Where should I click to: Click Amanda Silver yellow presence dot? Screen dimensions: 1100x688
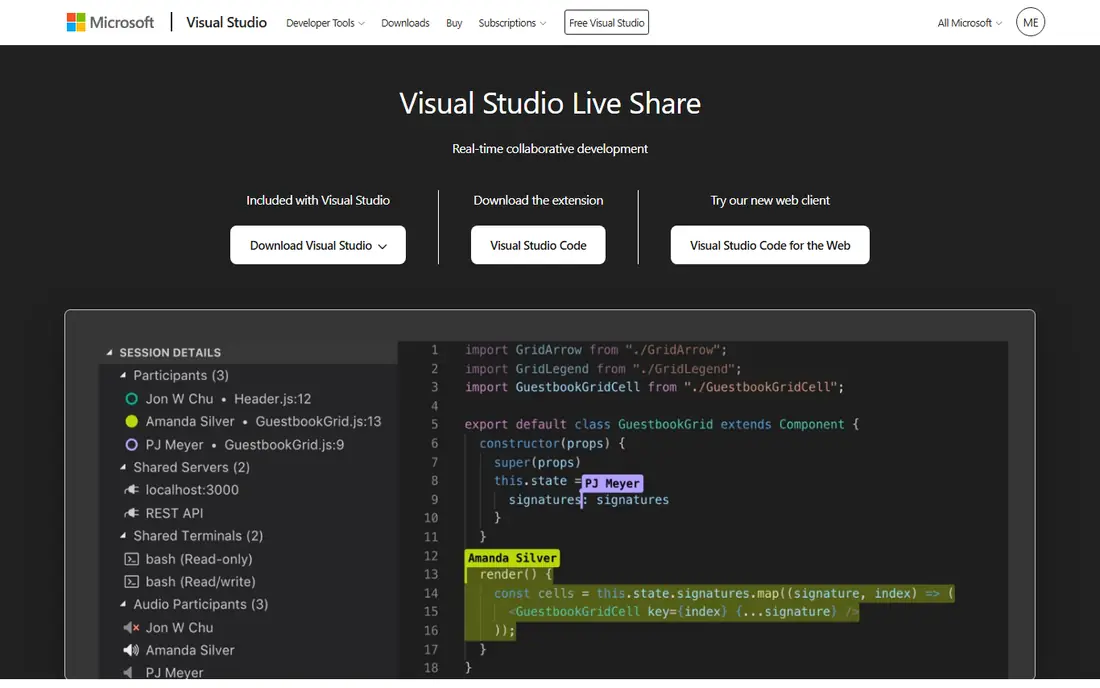(x=131, y=421)
